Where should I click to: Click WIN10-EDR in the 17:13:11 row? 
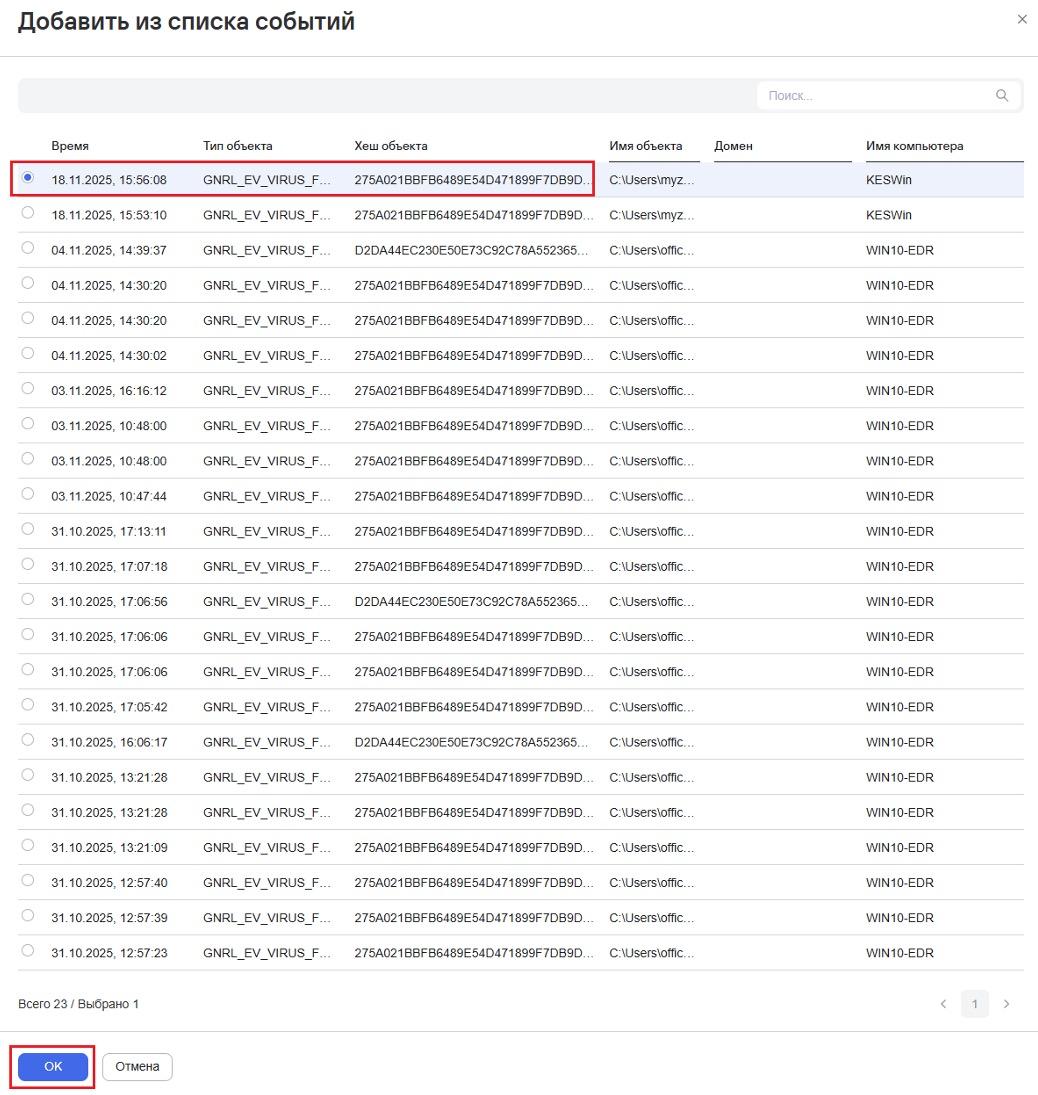click(x=900, y=531)
